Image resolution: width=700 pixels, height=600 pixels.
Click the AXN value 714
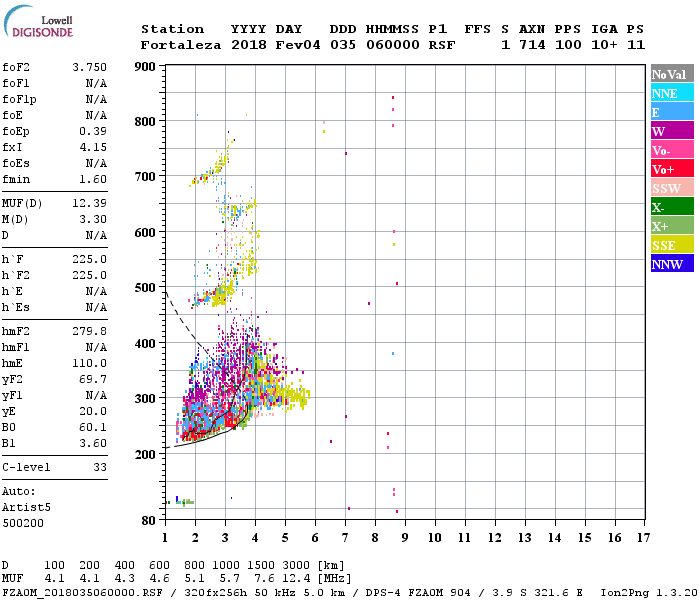(x=532, y=45)
